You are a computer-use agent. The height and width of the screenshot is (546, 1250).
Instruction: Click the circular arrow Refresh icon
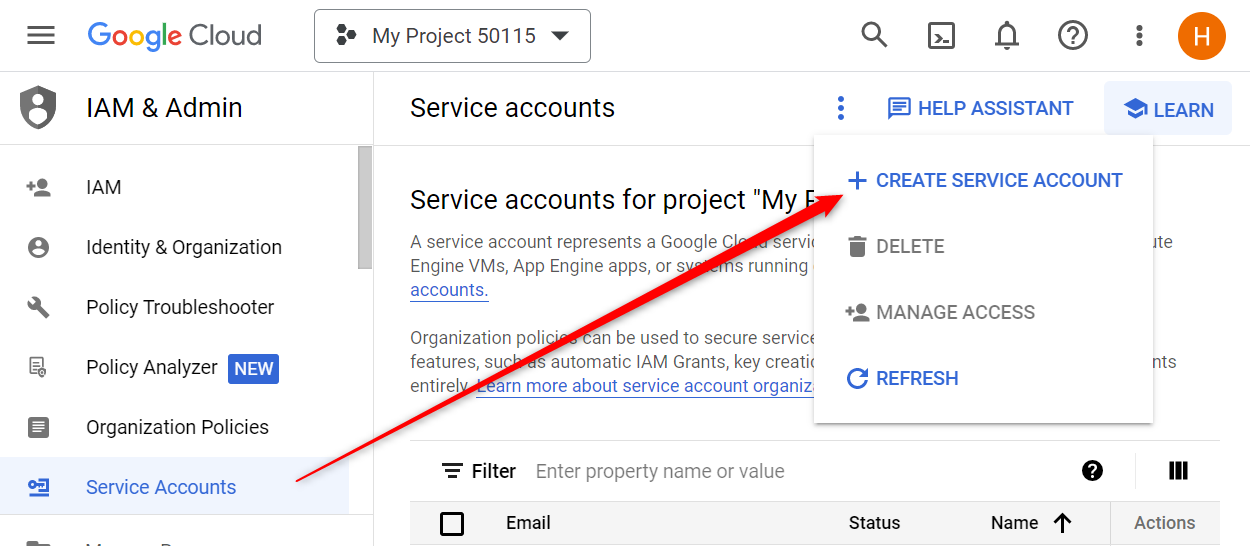(857, 378)
